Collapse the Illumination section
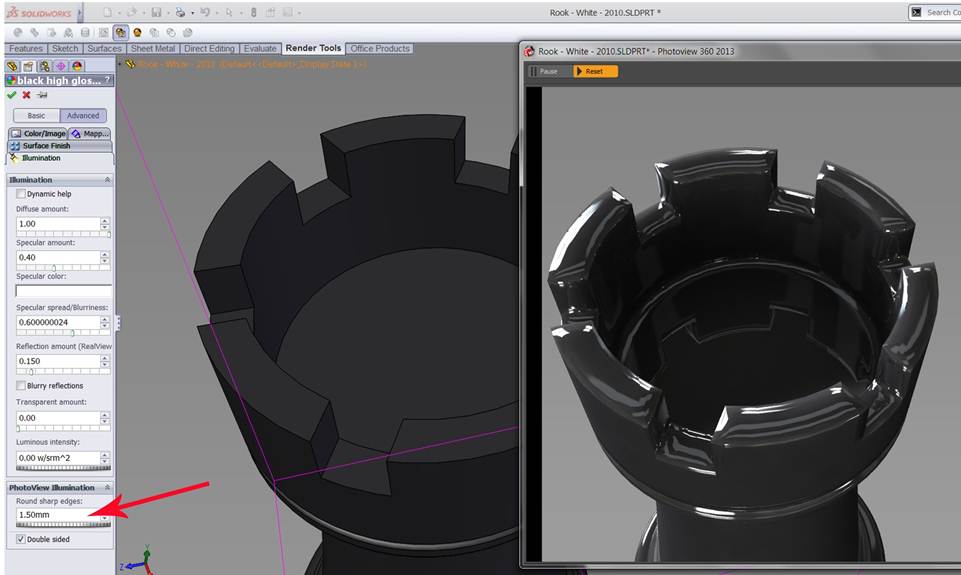 click(107, 180)
